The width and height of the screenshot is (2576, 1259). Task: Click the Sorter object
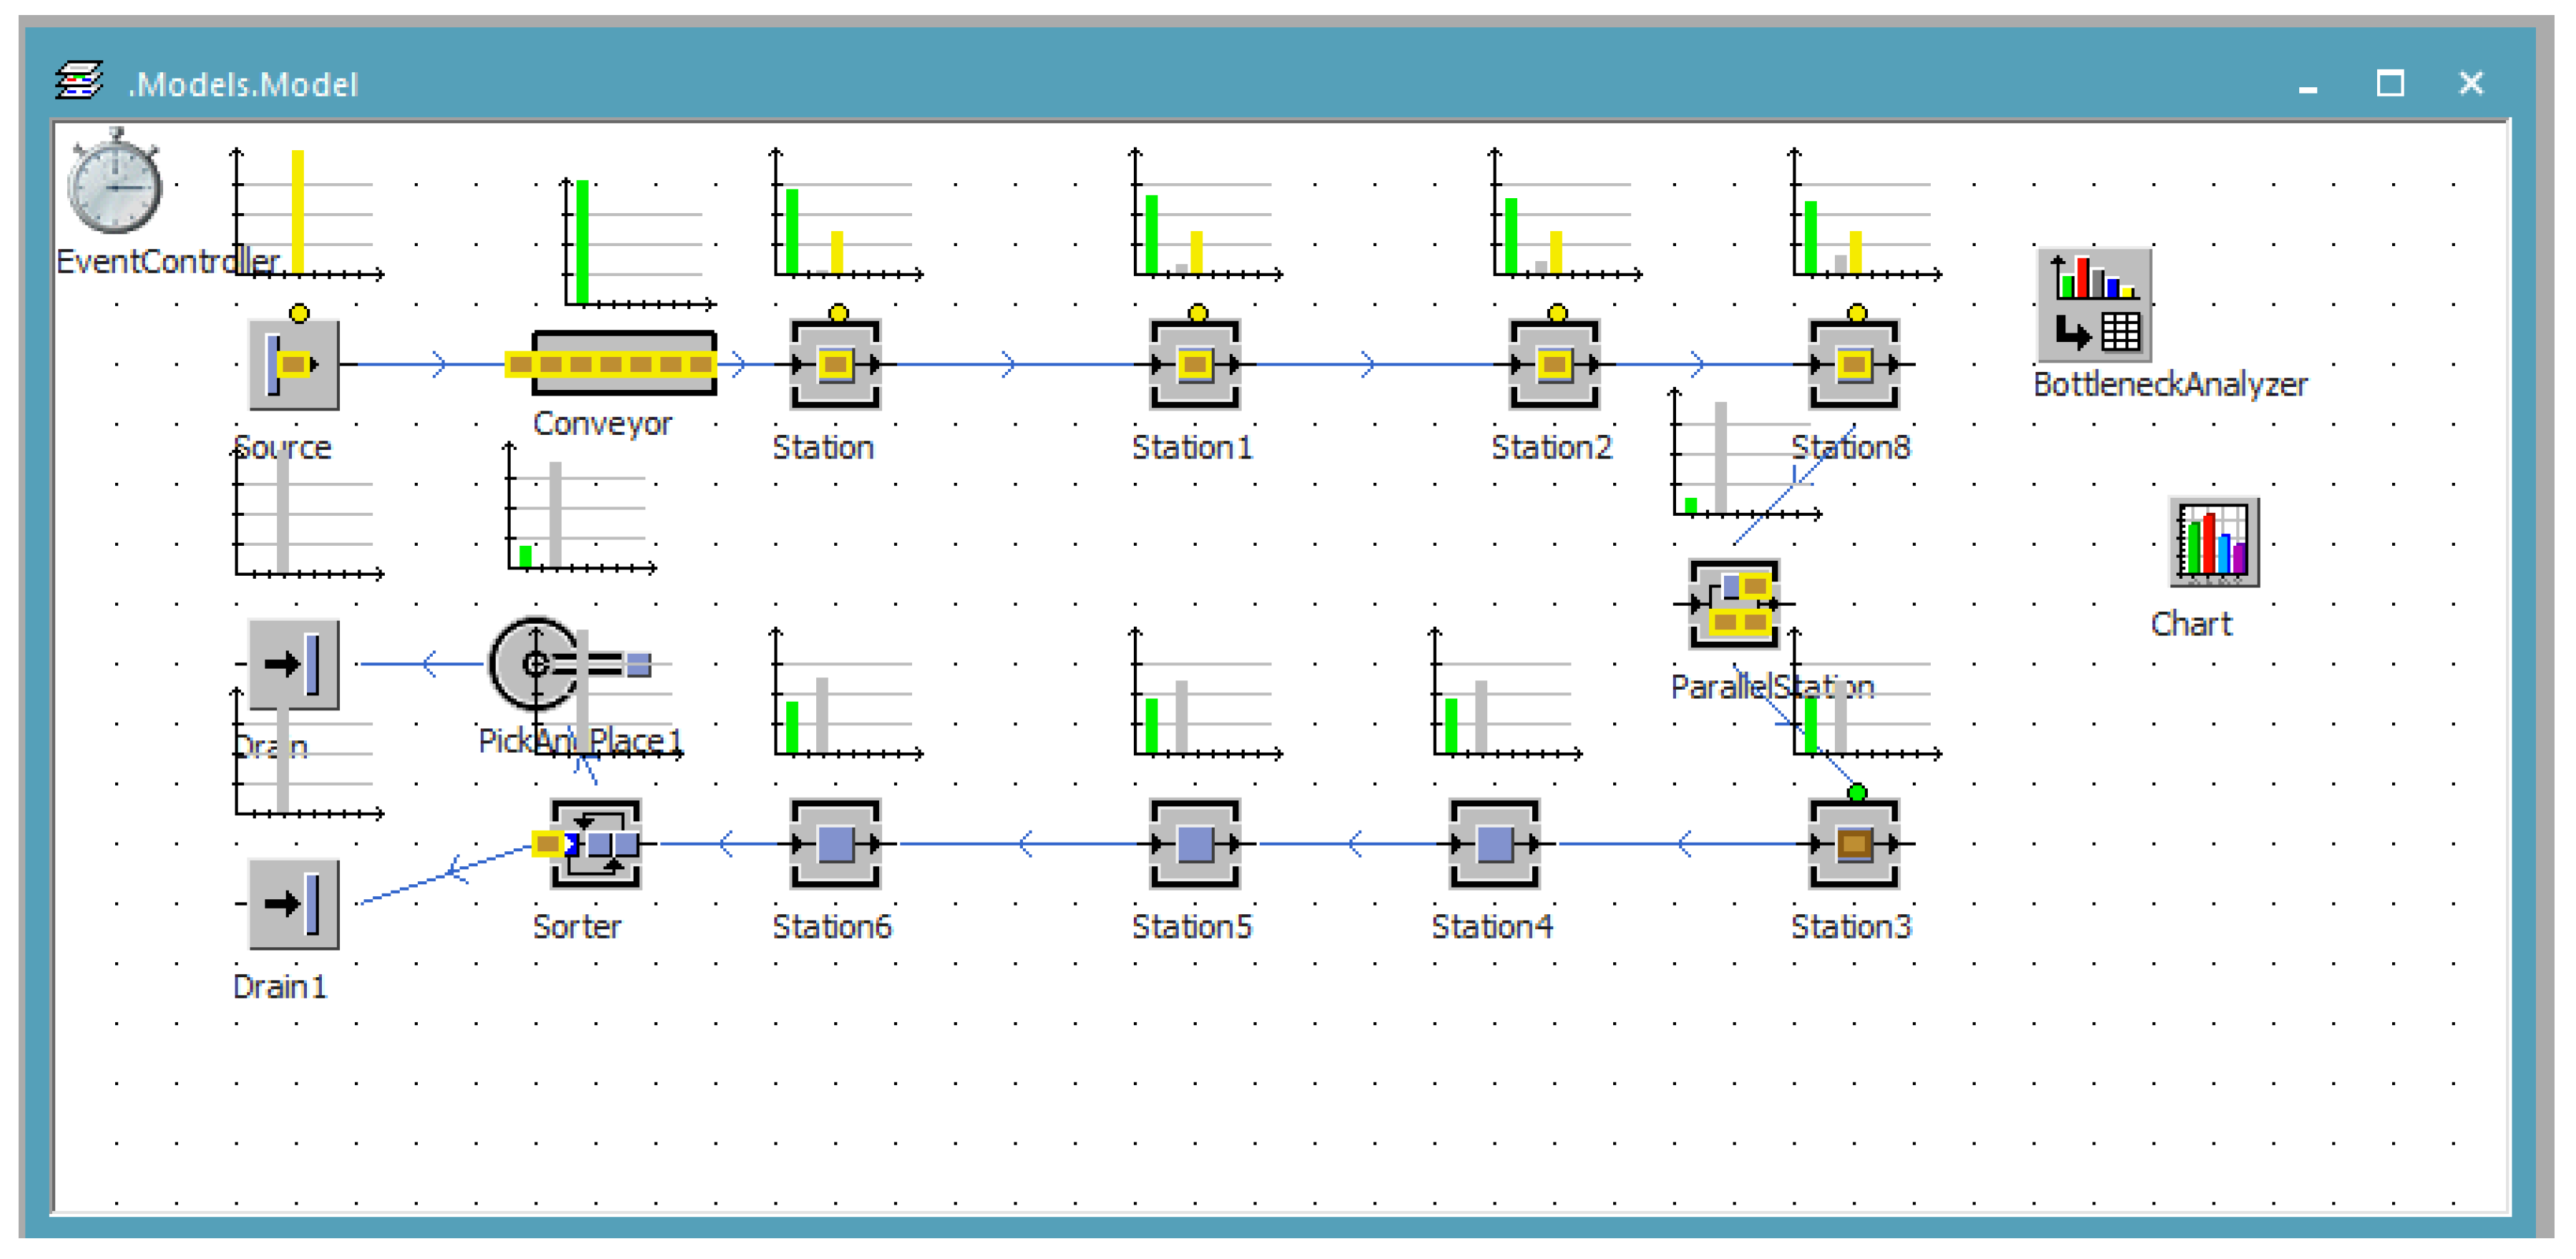[596, 844]
